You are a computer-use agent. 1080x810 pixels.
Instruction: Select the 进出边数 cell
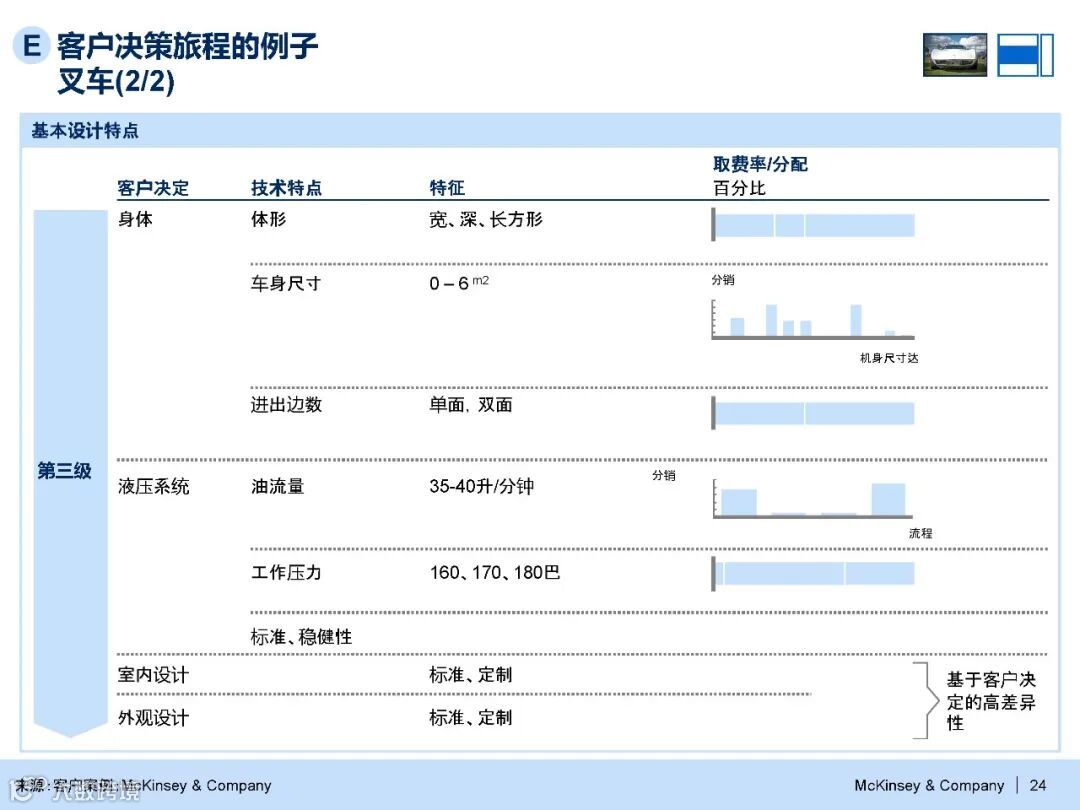[x=287, y=404]
